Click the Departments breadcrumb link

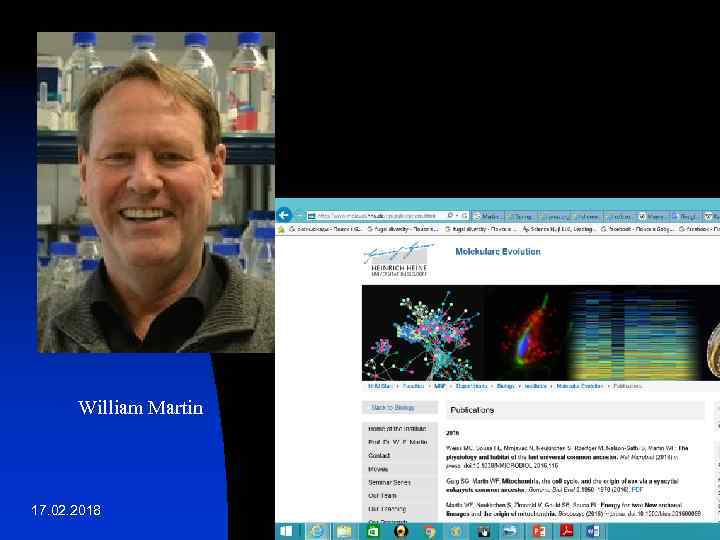pos(472,386)
